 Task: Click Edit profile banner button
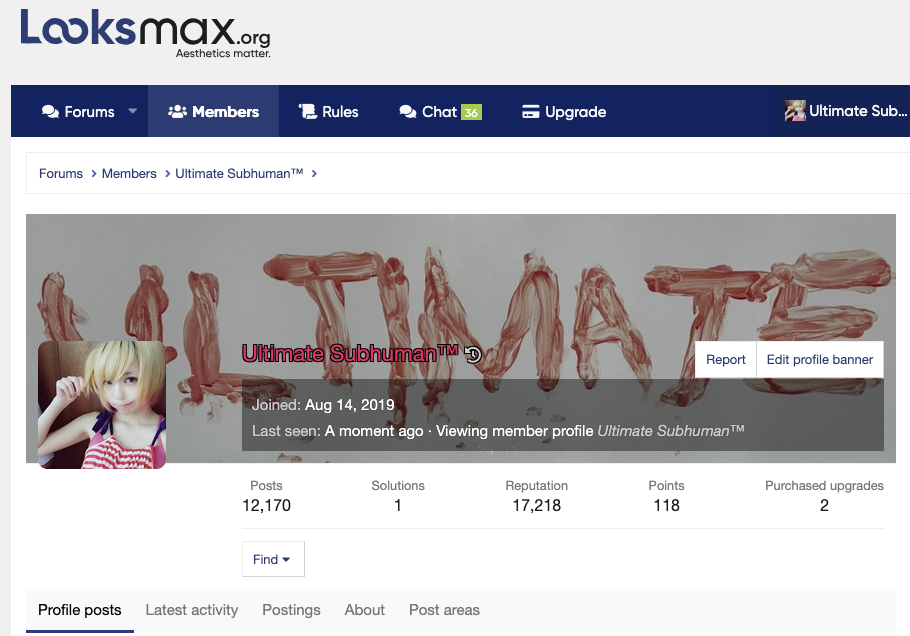[x=819, y=360]
